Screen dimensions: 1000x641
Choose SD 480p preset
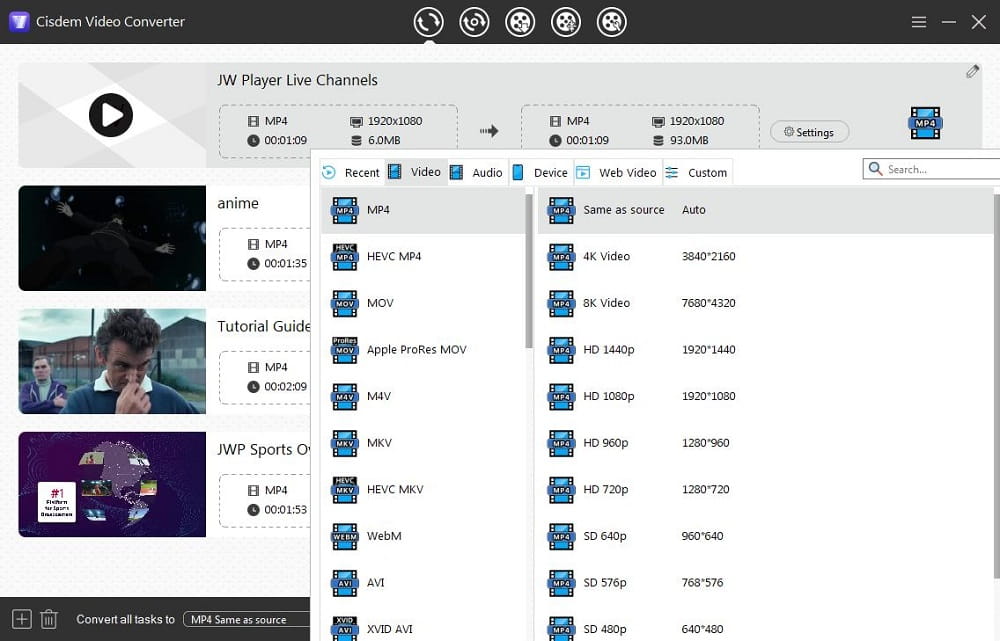(x=765, y=626)
